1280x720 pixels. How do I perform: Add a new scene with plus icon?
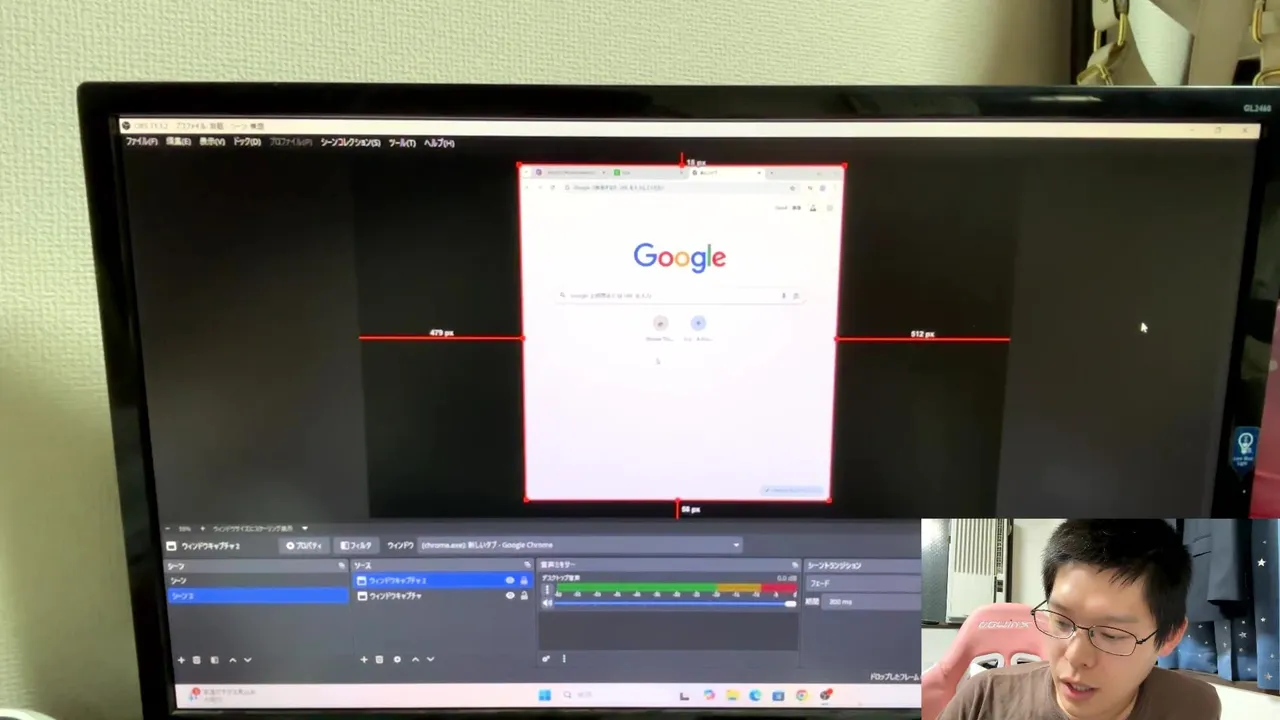click(x=181, y=660)
